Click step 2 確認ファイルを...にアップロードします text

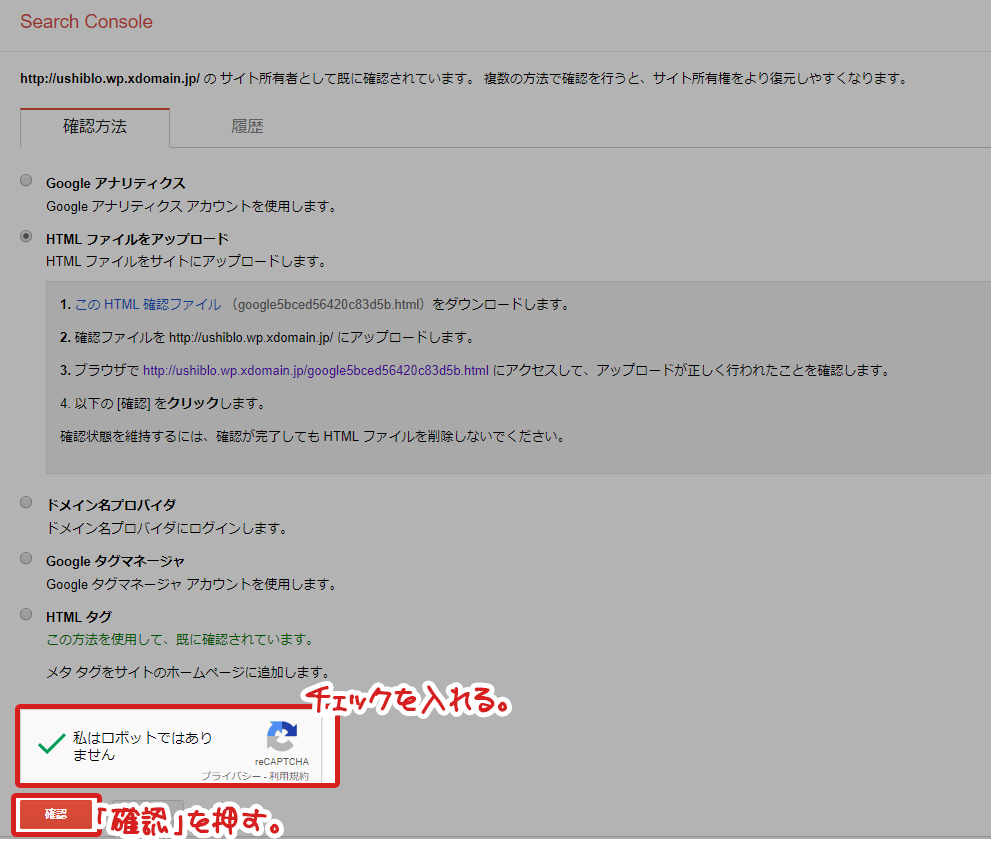coord(267,338)
